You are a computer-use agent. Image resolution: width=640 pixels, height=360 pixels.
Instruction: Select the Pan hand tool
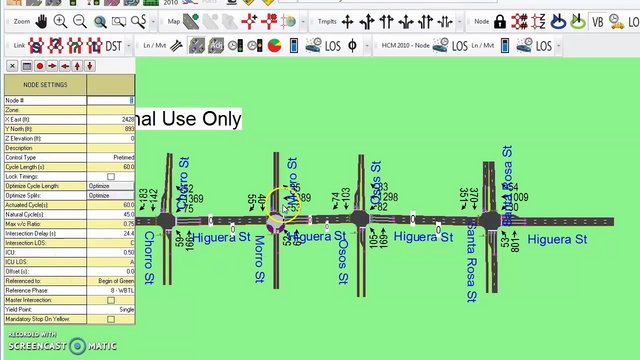point(41,21)
